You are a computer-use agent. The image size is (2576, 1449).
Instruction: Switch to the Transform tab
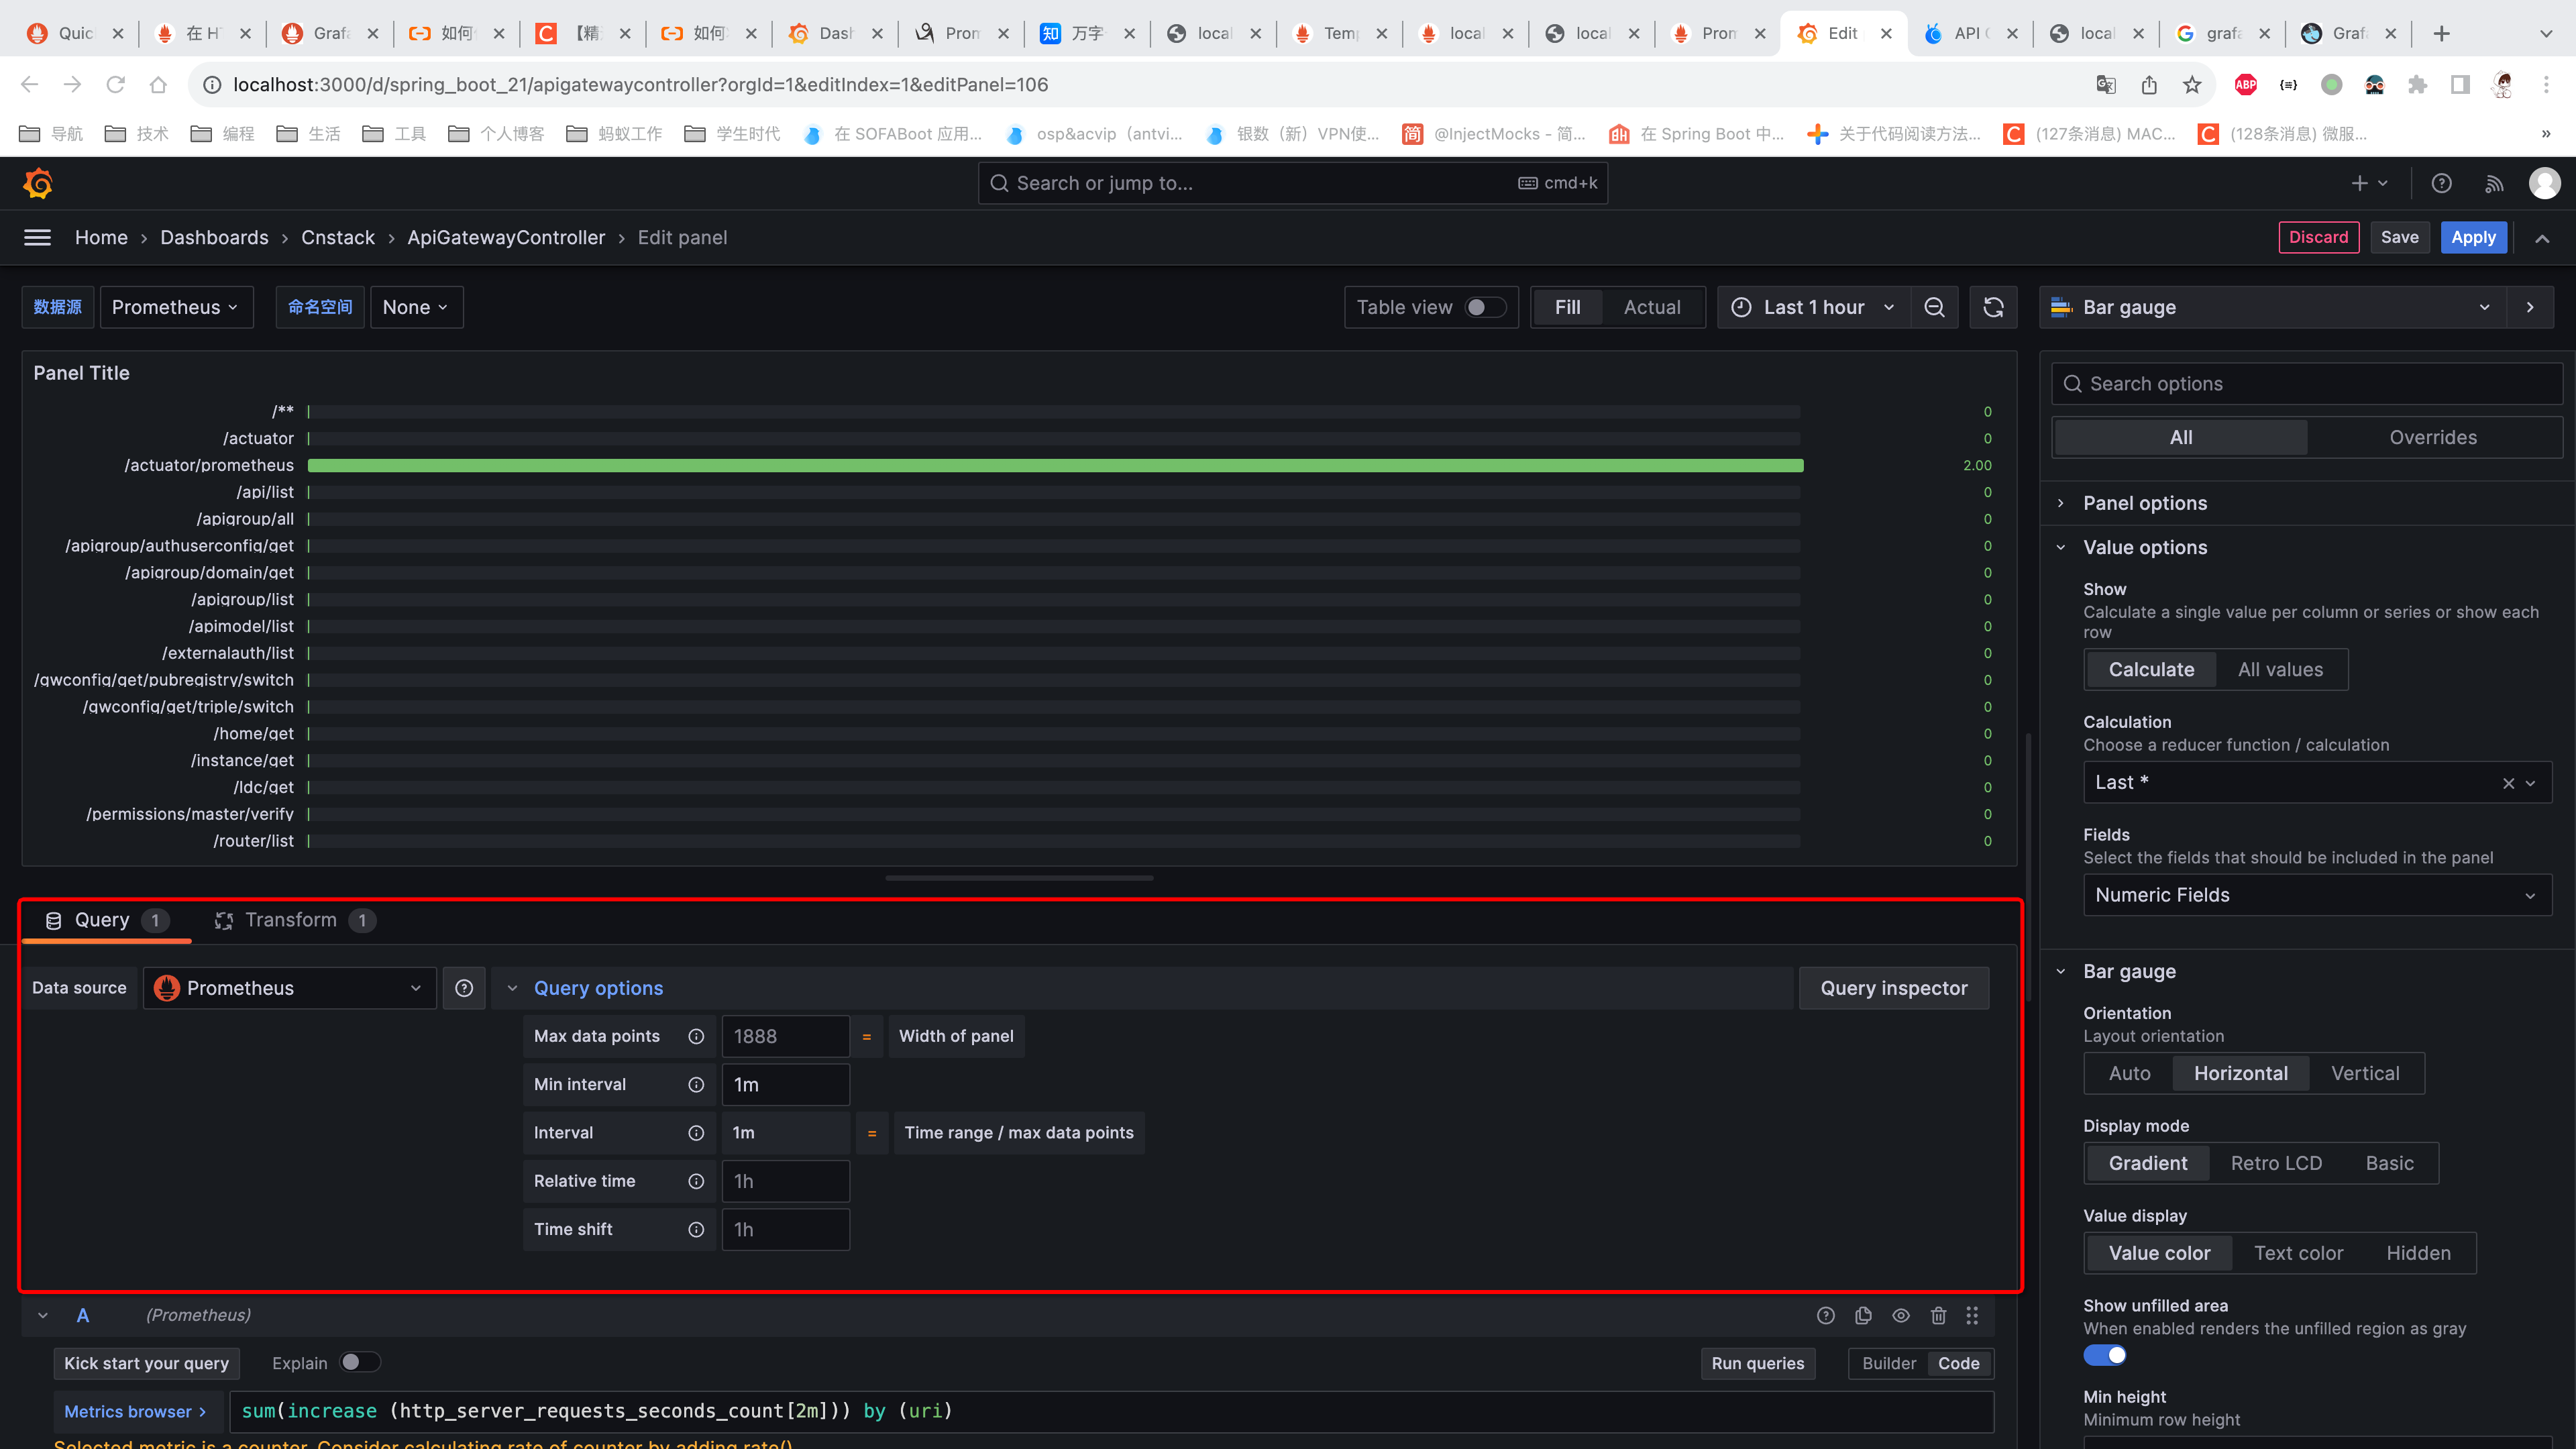pyautogui.click(x=292, y=920)
